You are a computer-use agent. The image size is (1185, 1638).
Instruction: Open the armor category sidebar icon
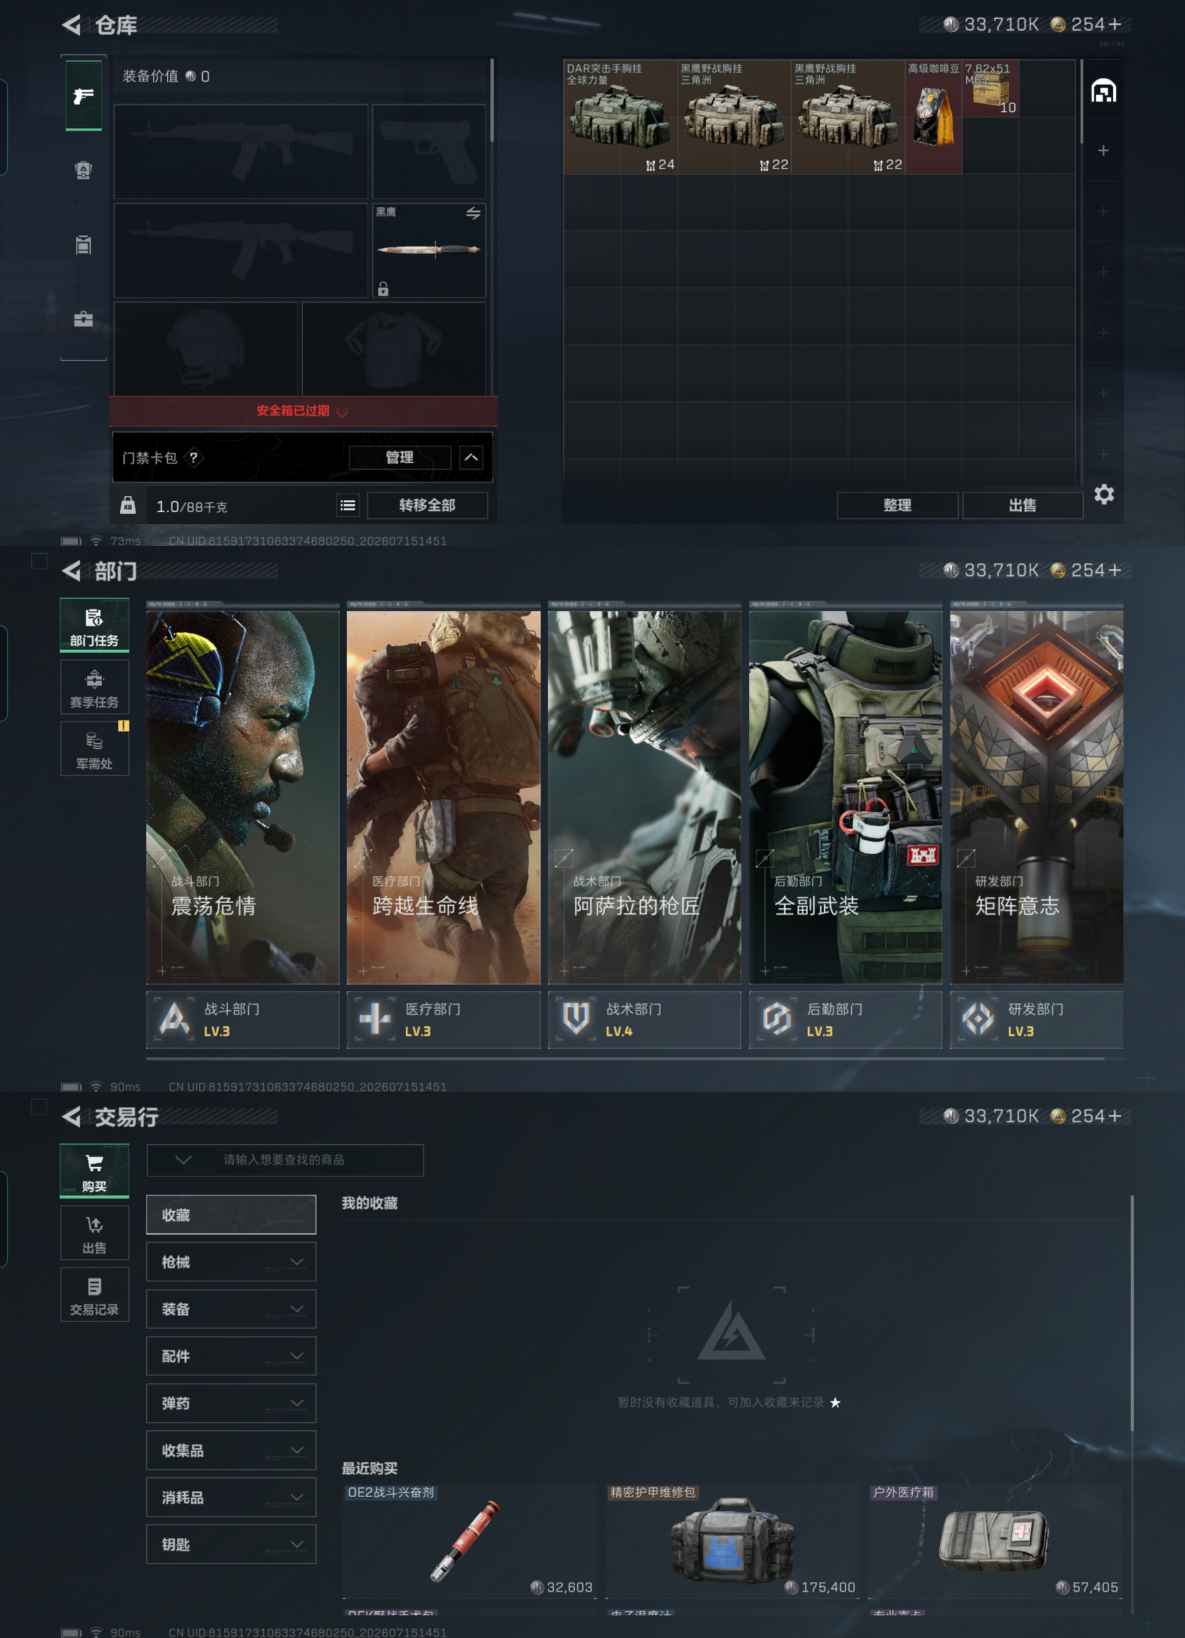(84, 171)
